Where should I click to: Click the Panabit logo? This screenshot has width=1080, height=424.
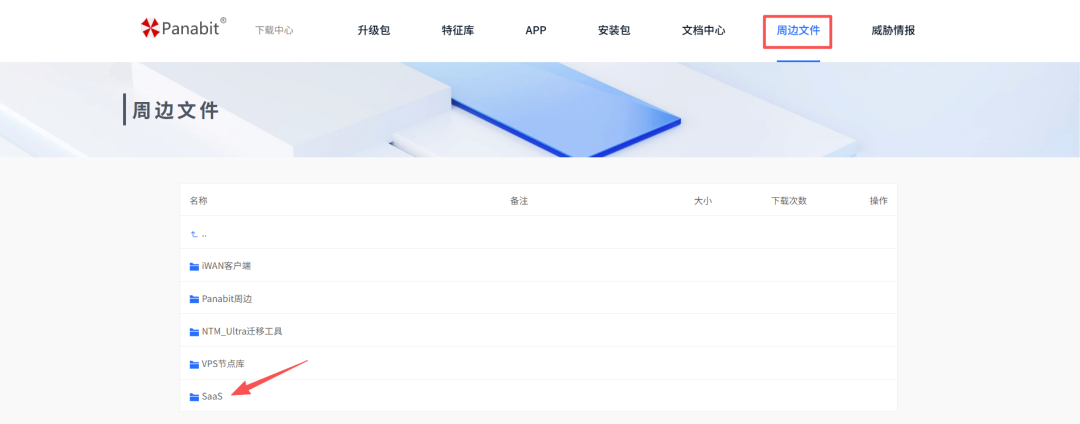(183, 28)
